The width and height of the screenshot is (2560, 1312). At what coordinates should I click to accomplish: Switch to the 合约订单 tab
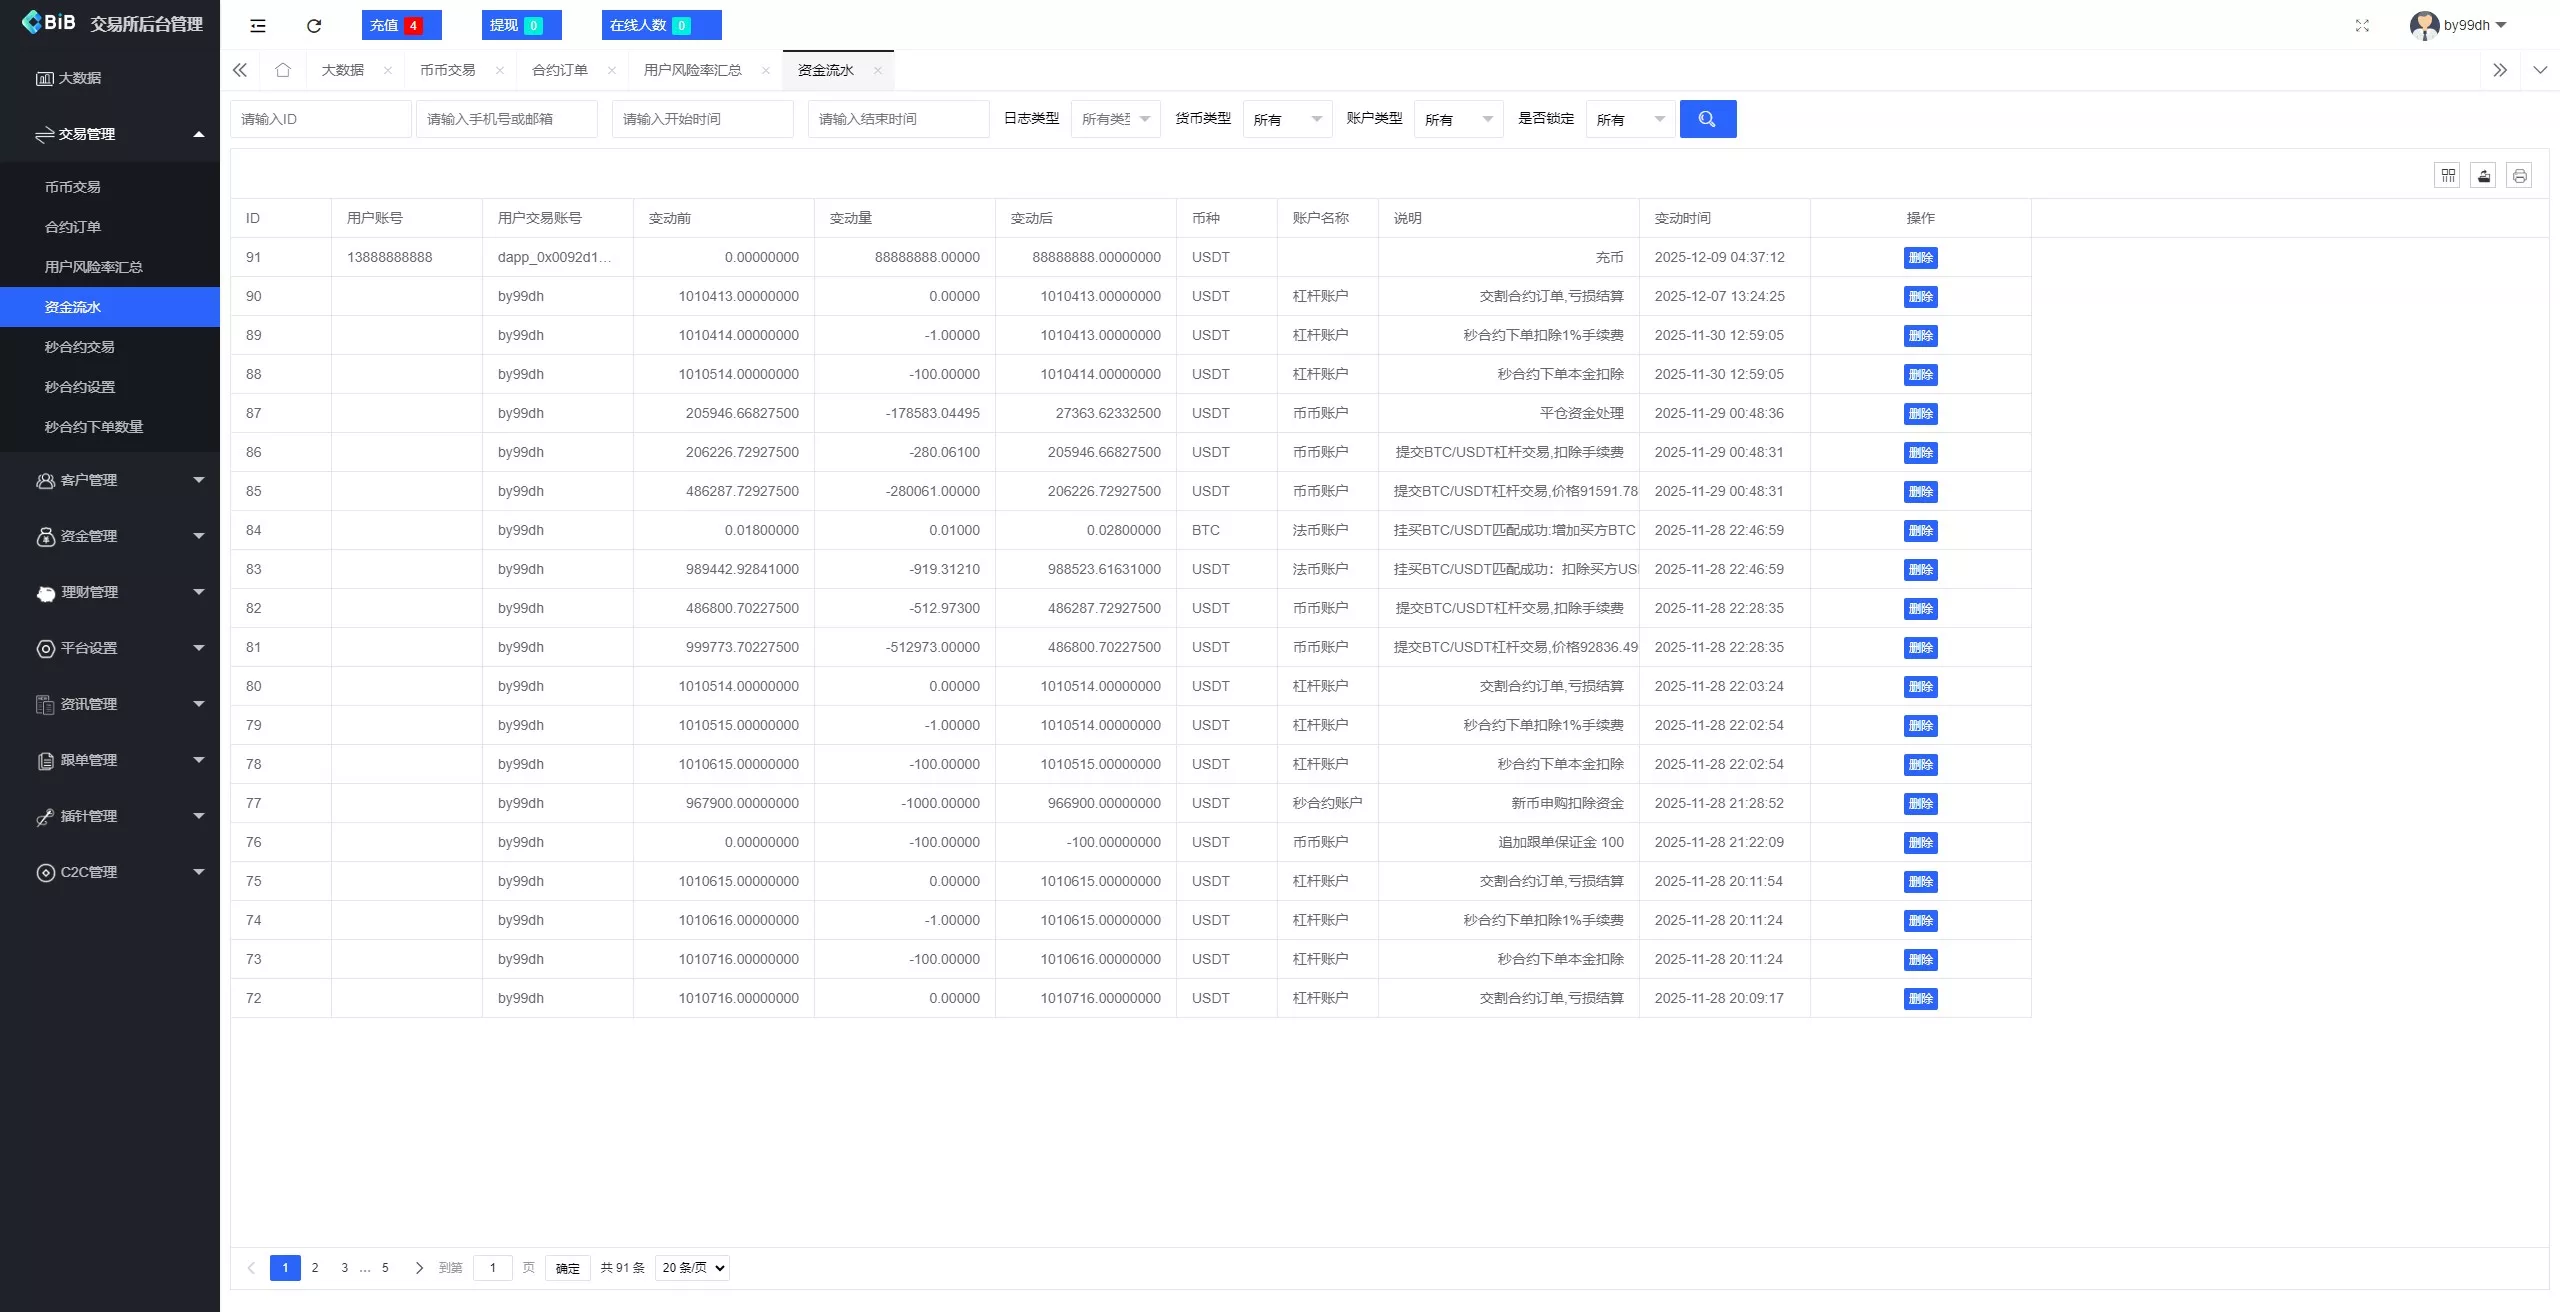[560, 70]
